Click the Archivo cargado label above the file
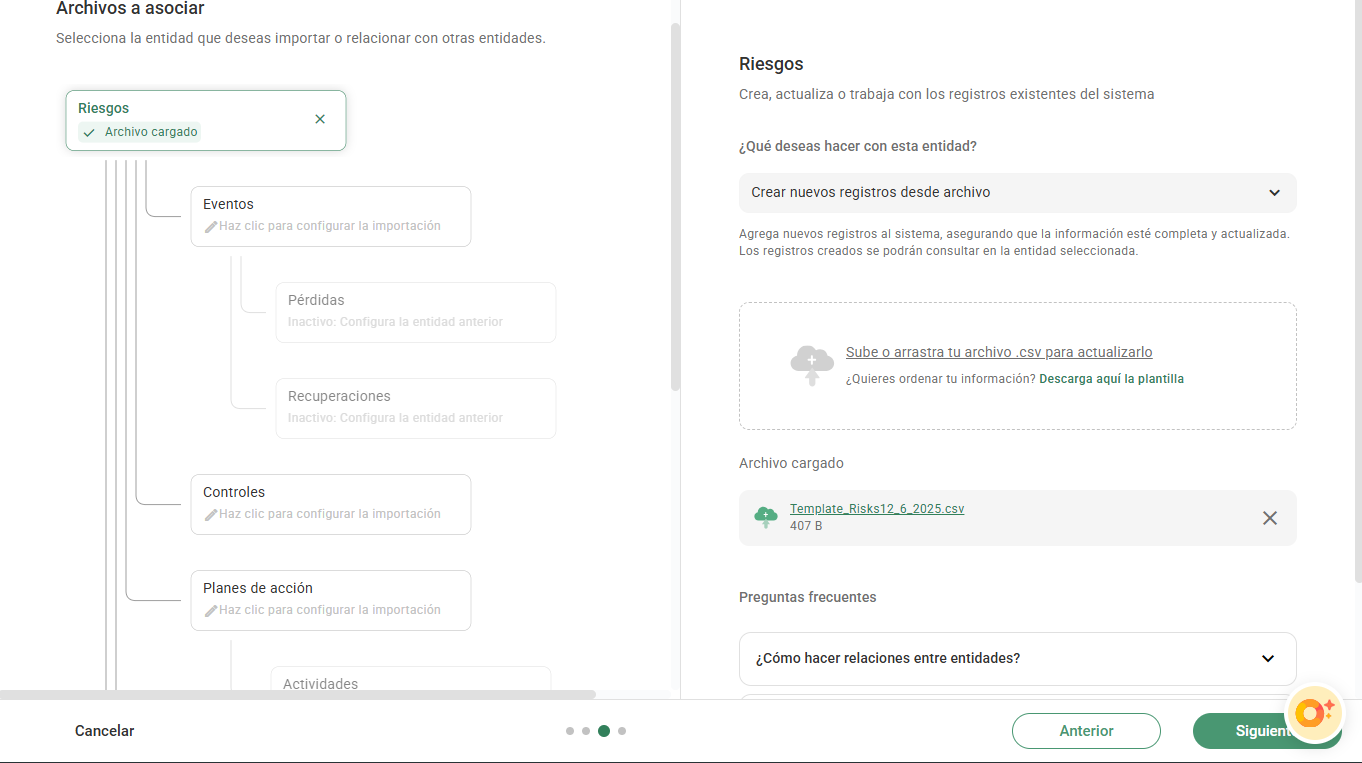 (791, 464)
